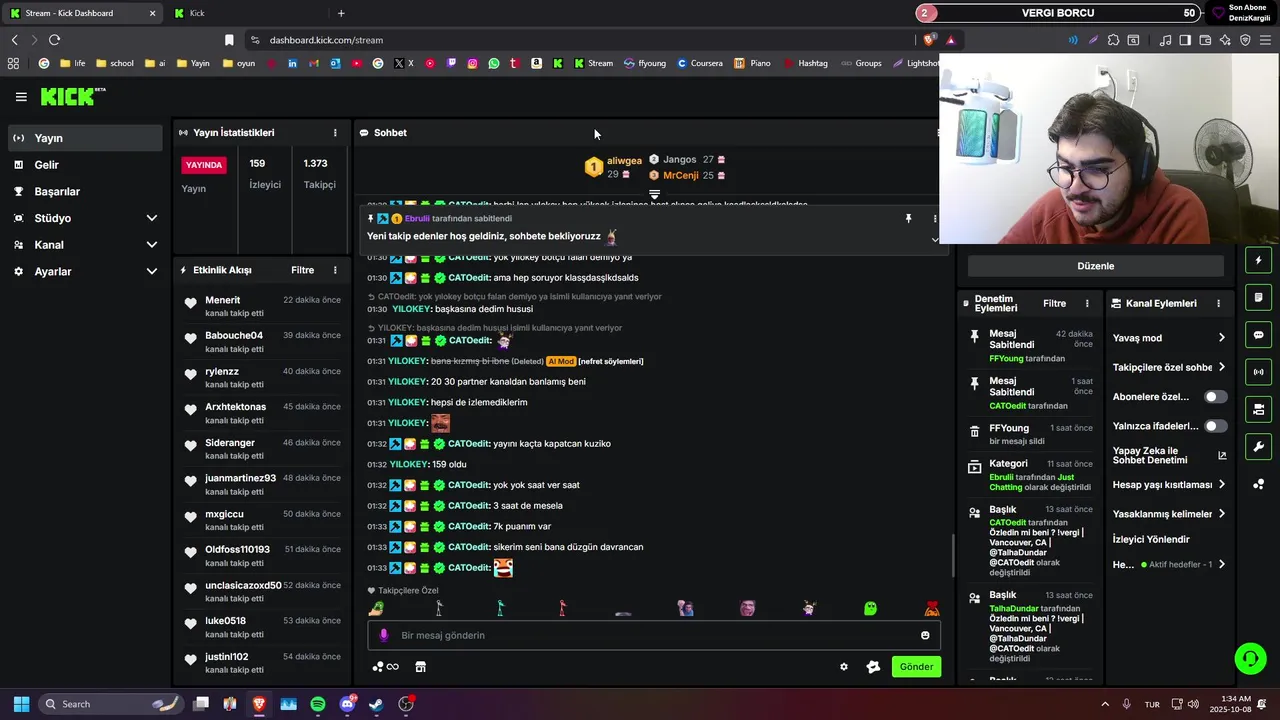Screen dimensions: 1280x720
Task: Click the chat scrollbar
Action: 953,555
